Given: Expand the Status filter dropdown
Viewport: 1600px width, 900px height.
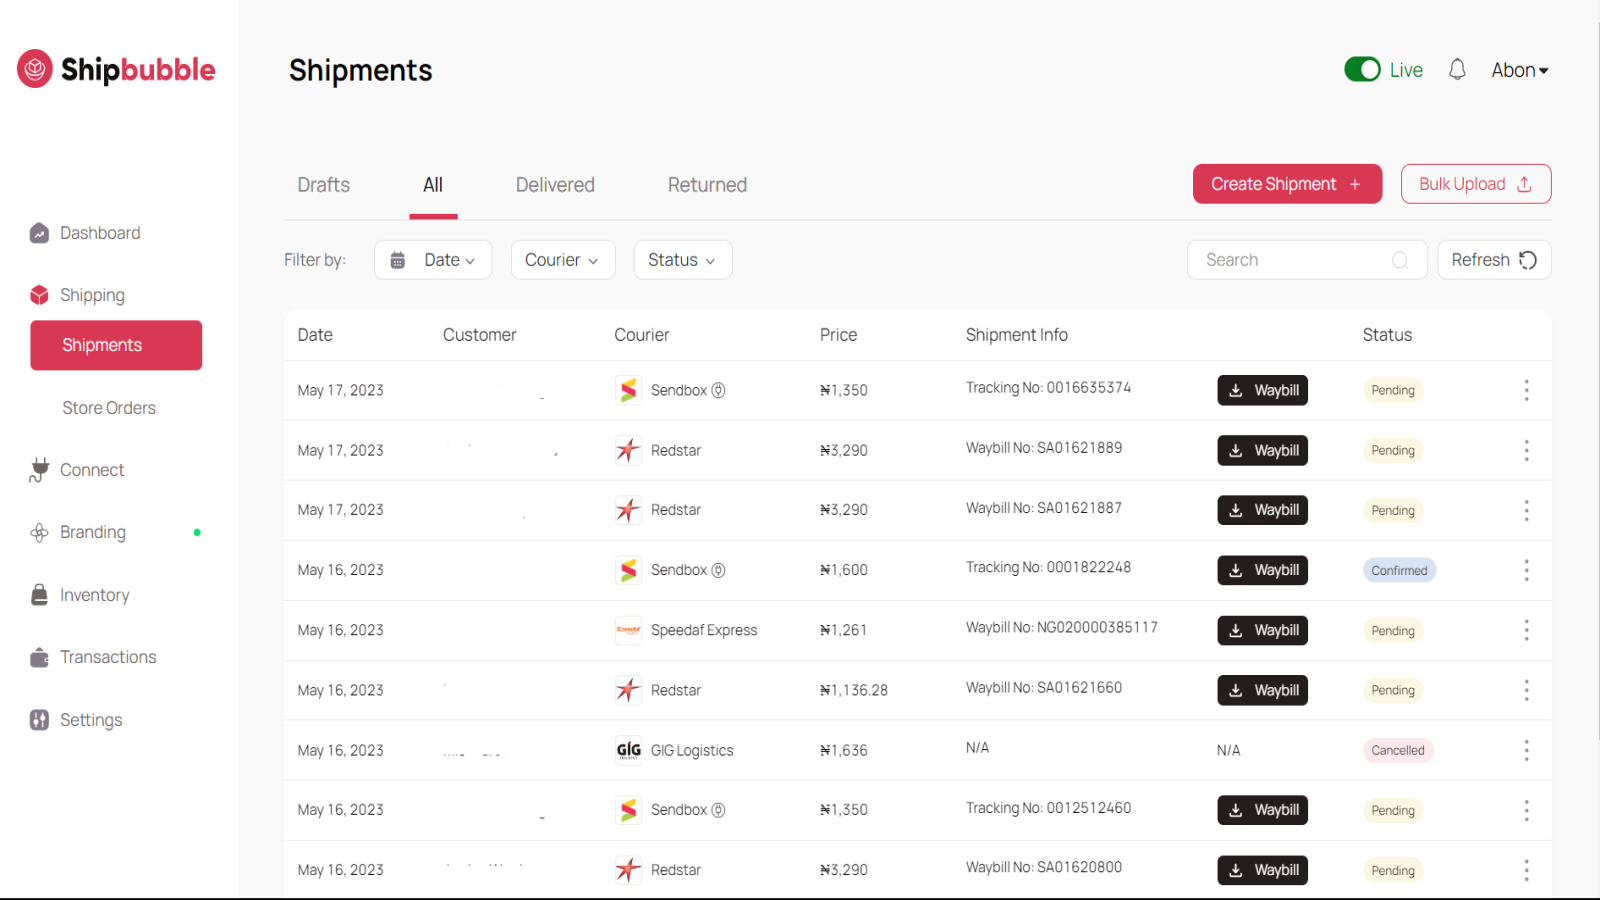Looking at the screenshot, I should (682, 259).
